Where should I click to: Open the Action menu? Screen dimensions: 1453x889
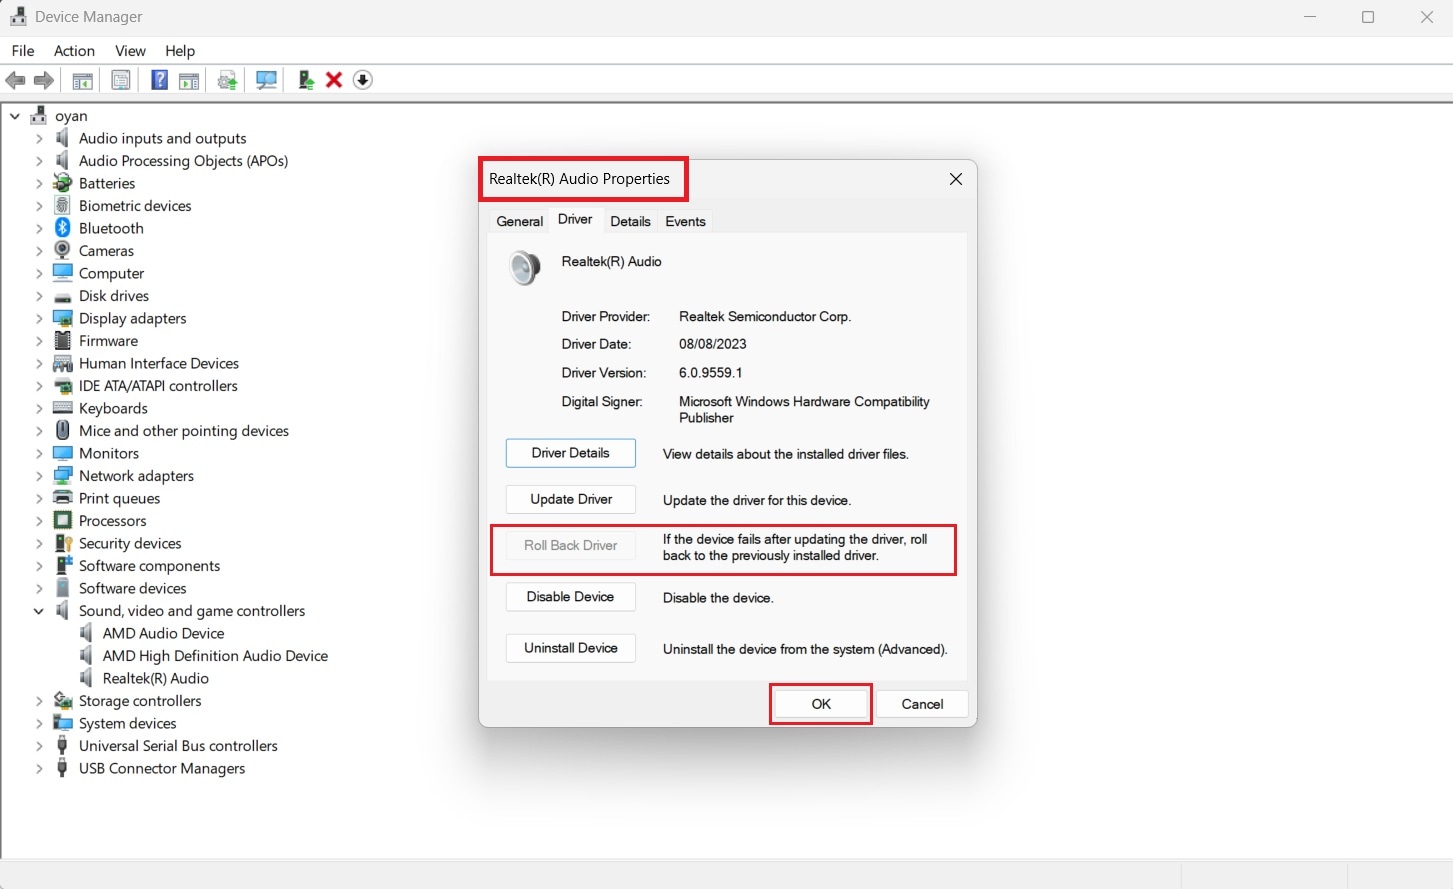(x=74, y=51)
